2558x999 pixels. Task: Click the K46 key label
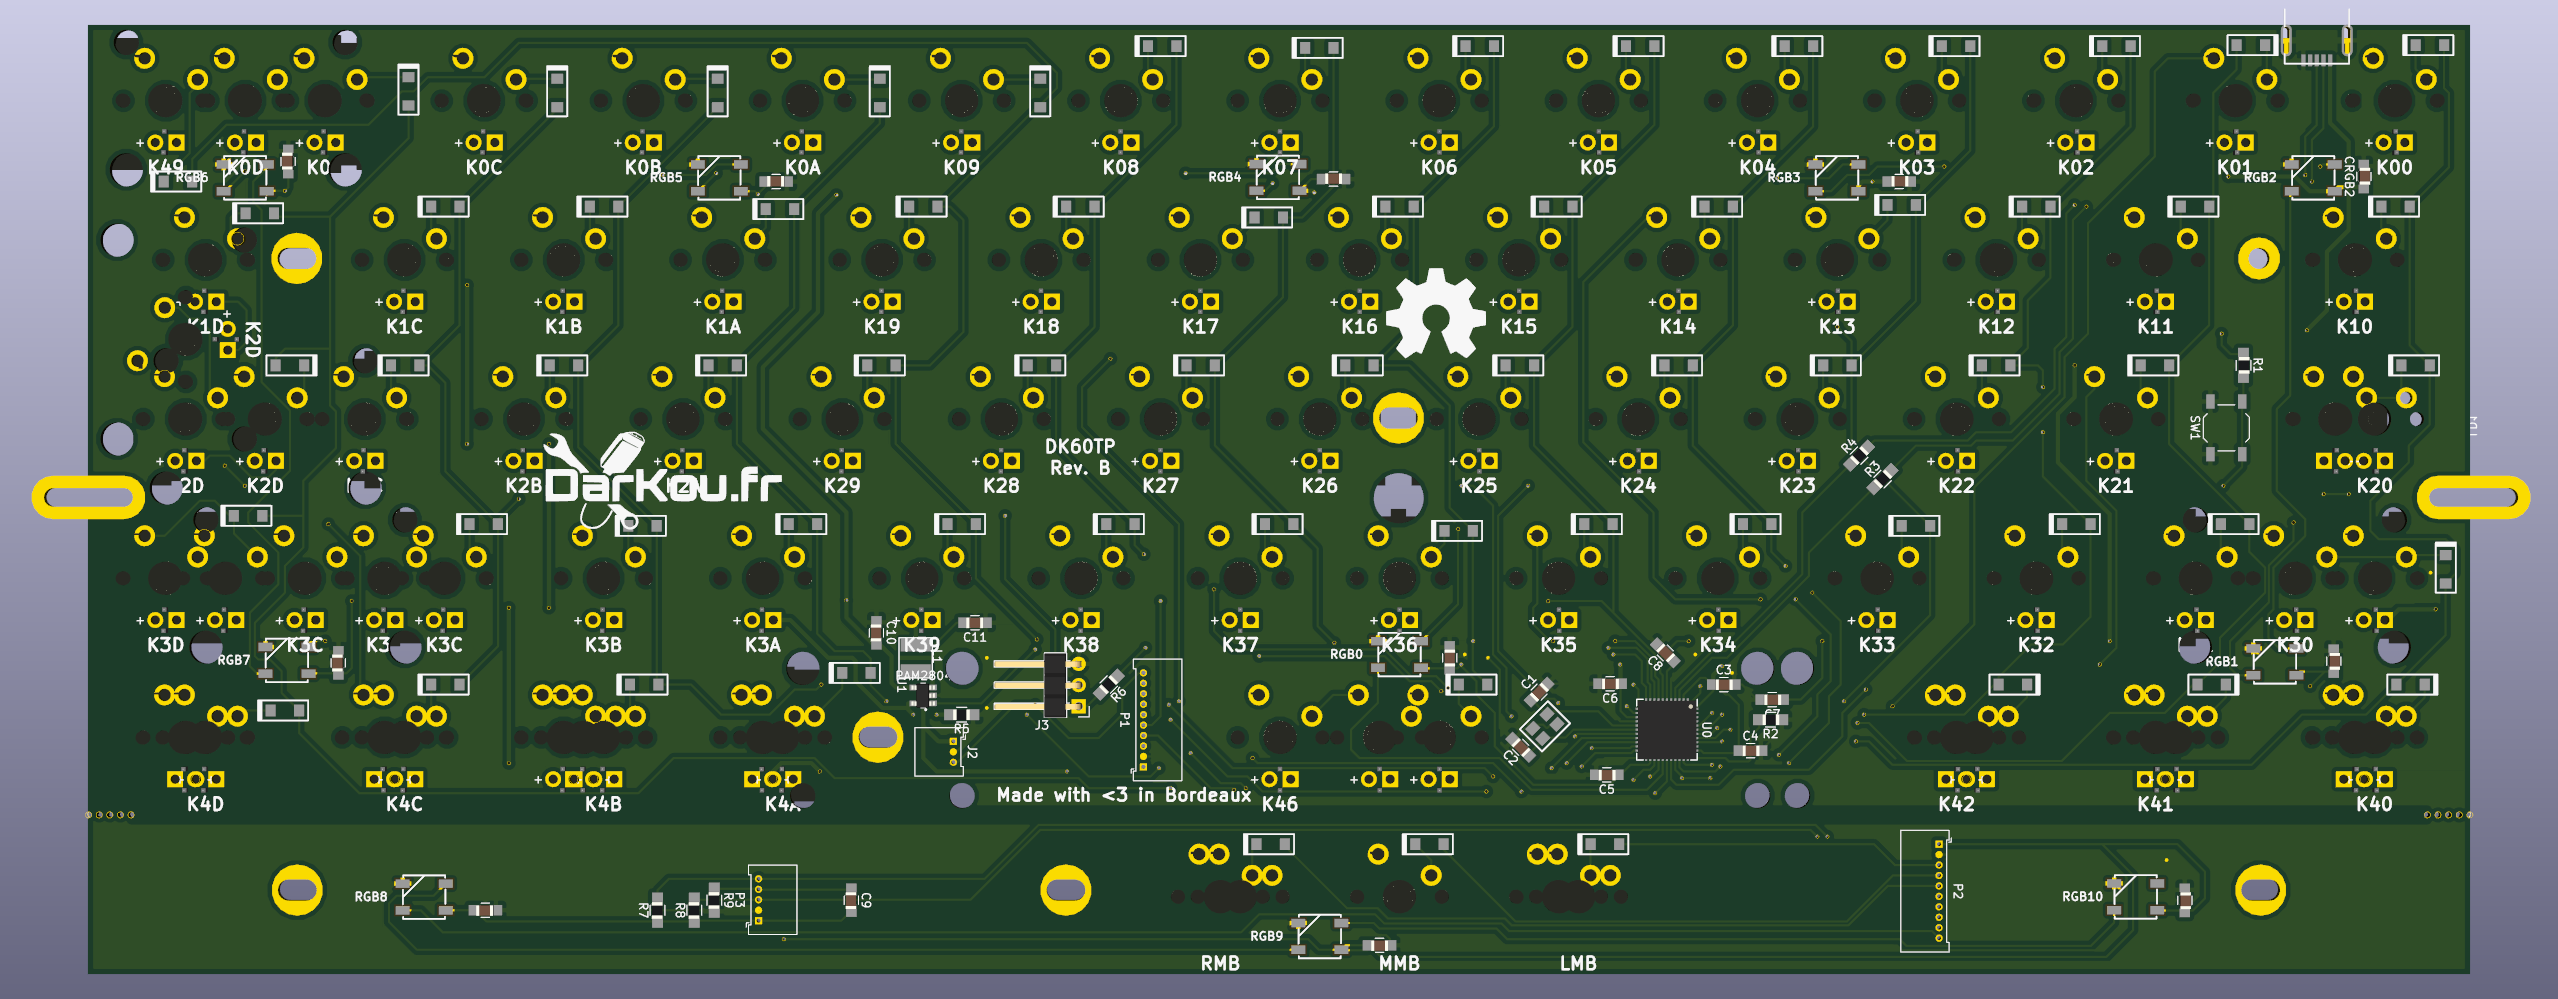click(x=1279, y=803)
